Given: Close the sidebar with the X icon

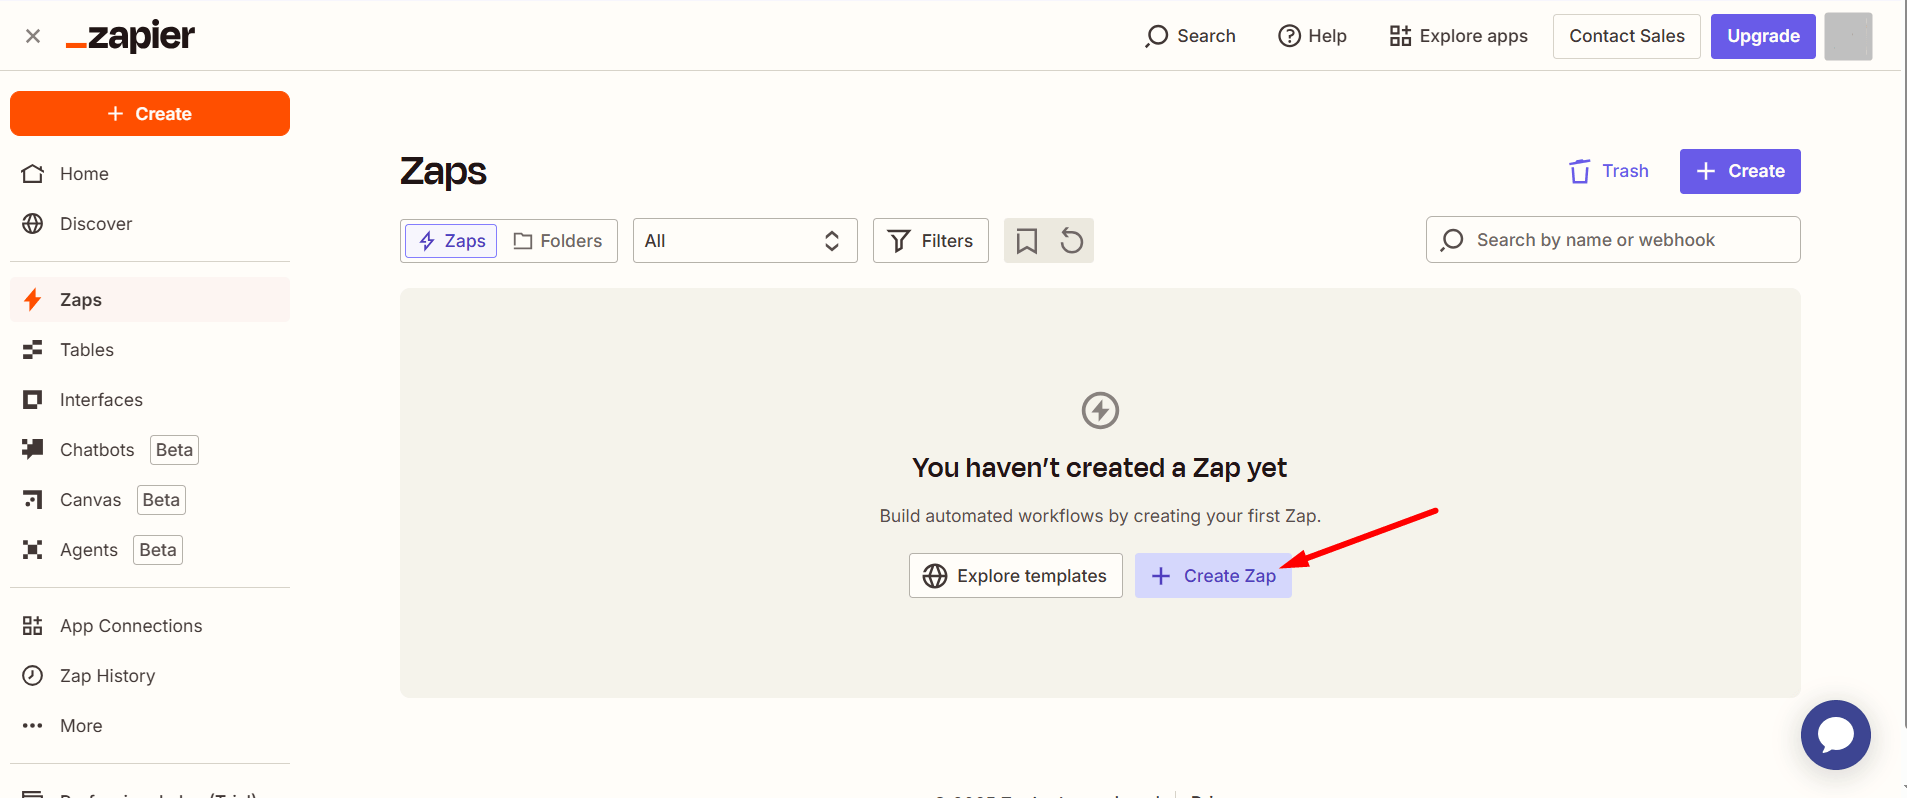Looking at the screenshot, I should click(33, 36).
